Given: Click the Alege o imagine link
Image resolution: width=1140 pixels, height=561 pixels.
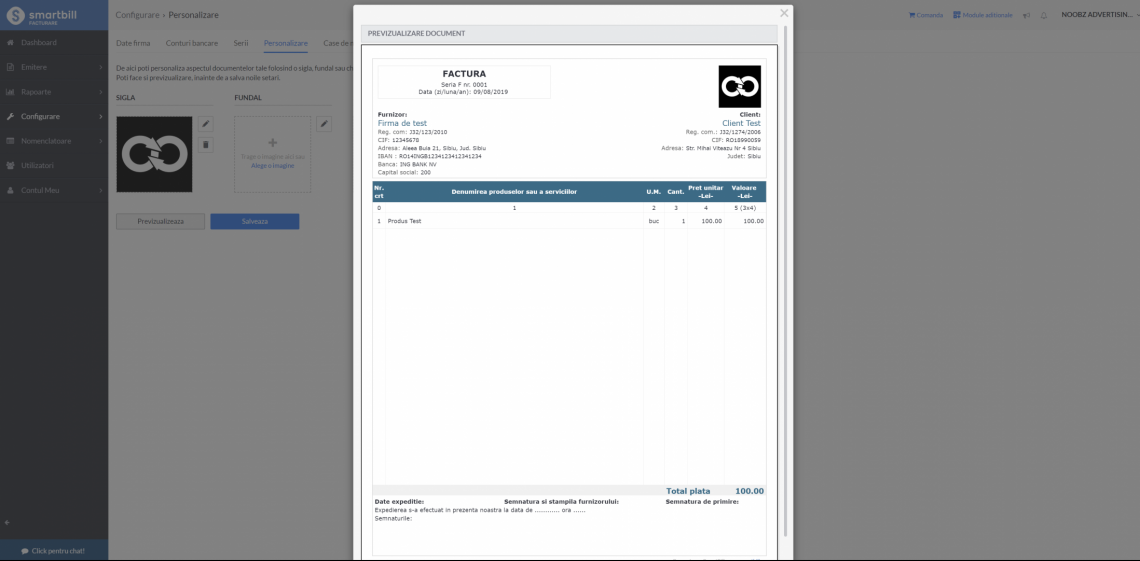Looking at the screenshot, I should [272, 166].
